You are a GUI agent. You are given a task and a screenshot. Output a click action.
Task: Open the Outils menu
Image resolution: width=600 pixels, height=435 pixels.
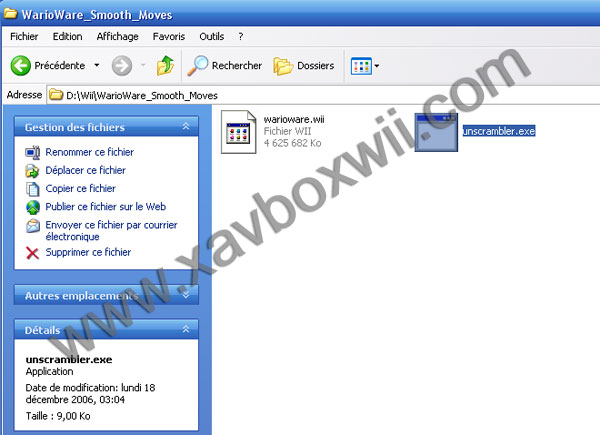point(212,37)
